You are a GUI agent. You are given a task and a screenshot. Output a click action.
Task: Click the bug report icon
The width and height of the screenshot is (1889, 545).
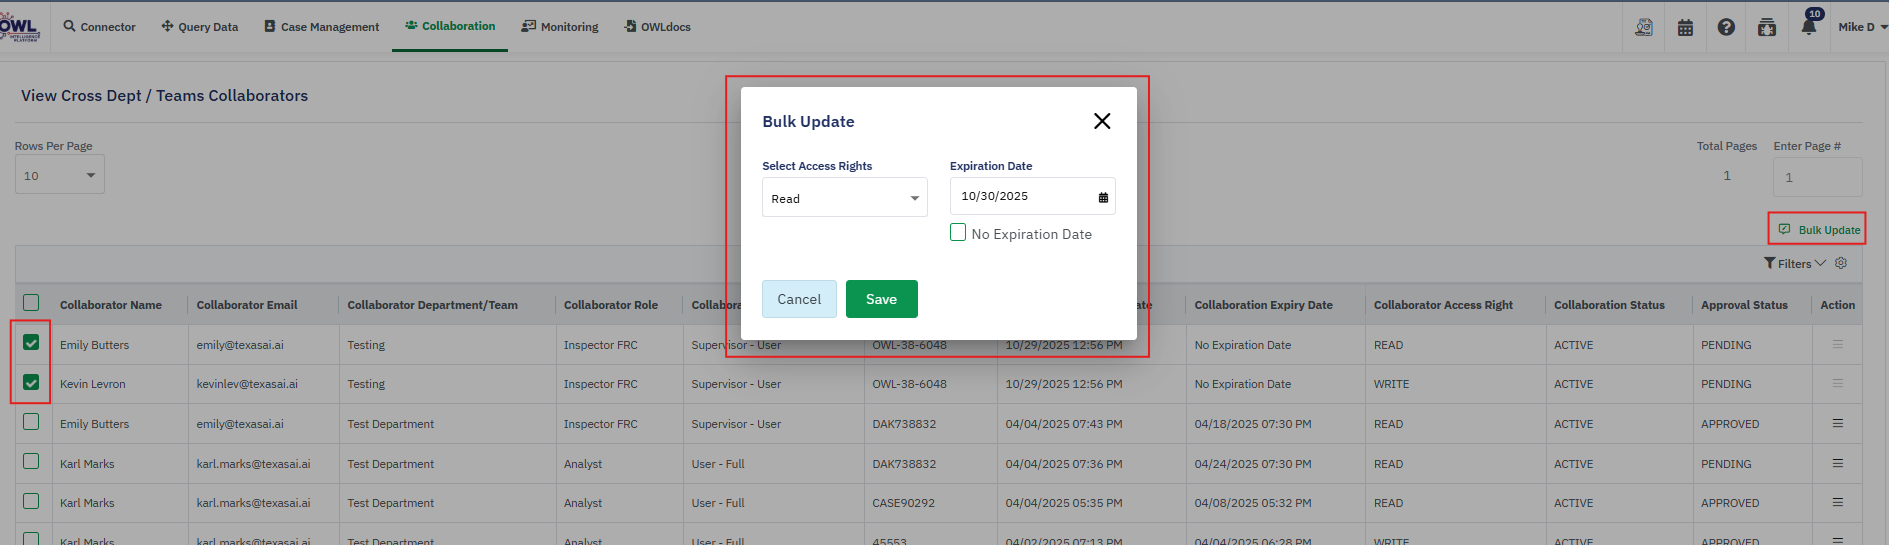click(1767, 27)
